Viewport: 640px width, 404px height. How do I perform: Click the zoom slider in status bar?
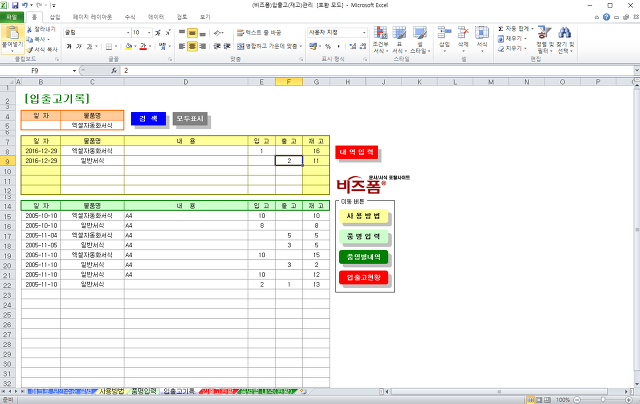point(603,400)
